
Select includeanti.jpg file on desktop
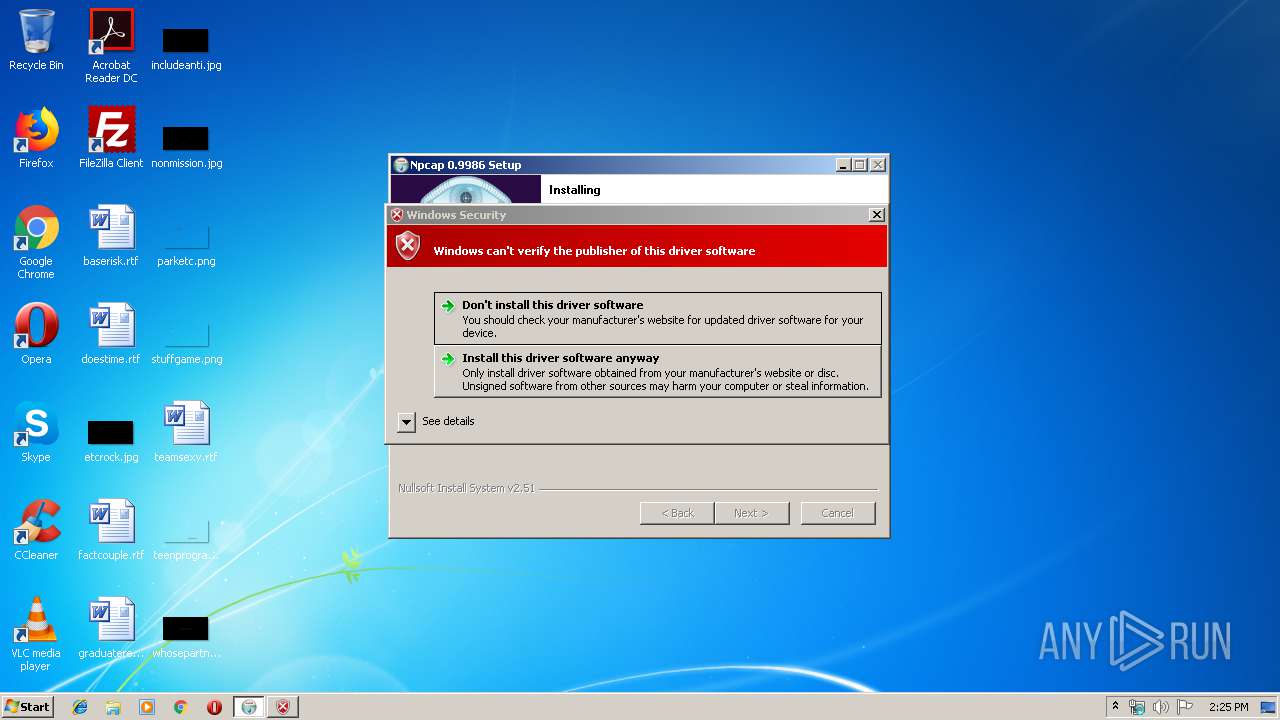point(186,49)
